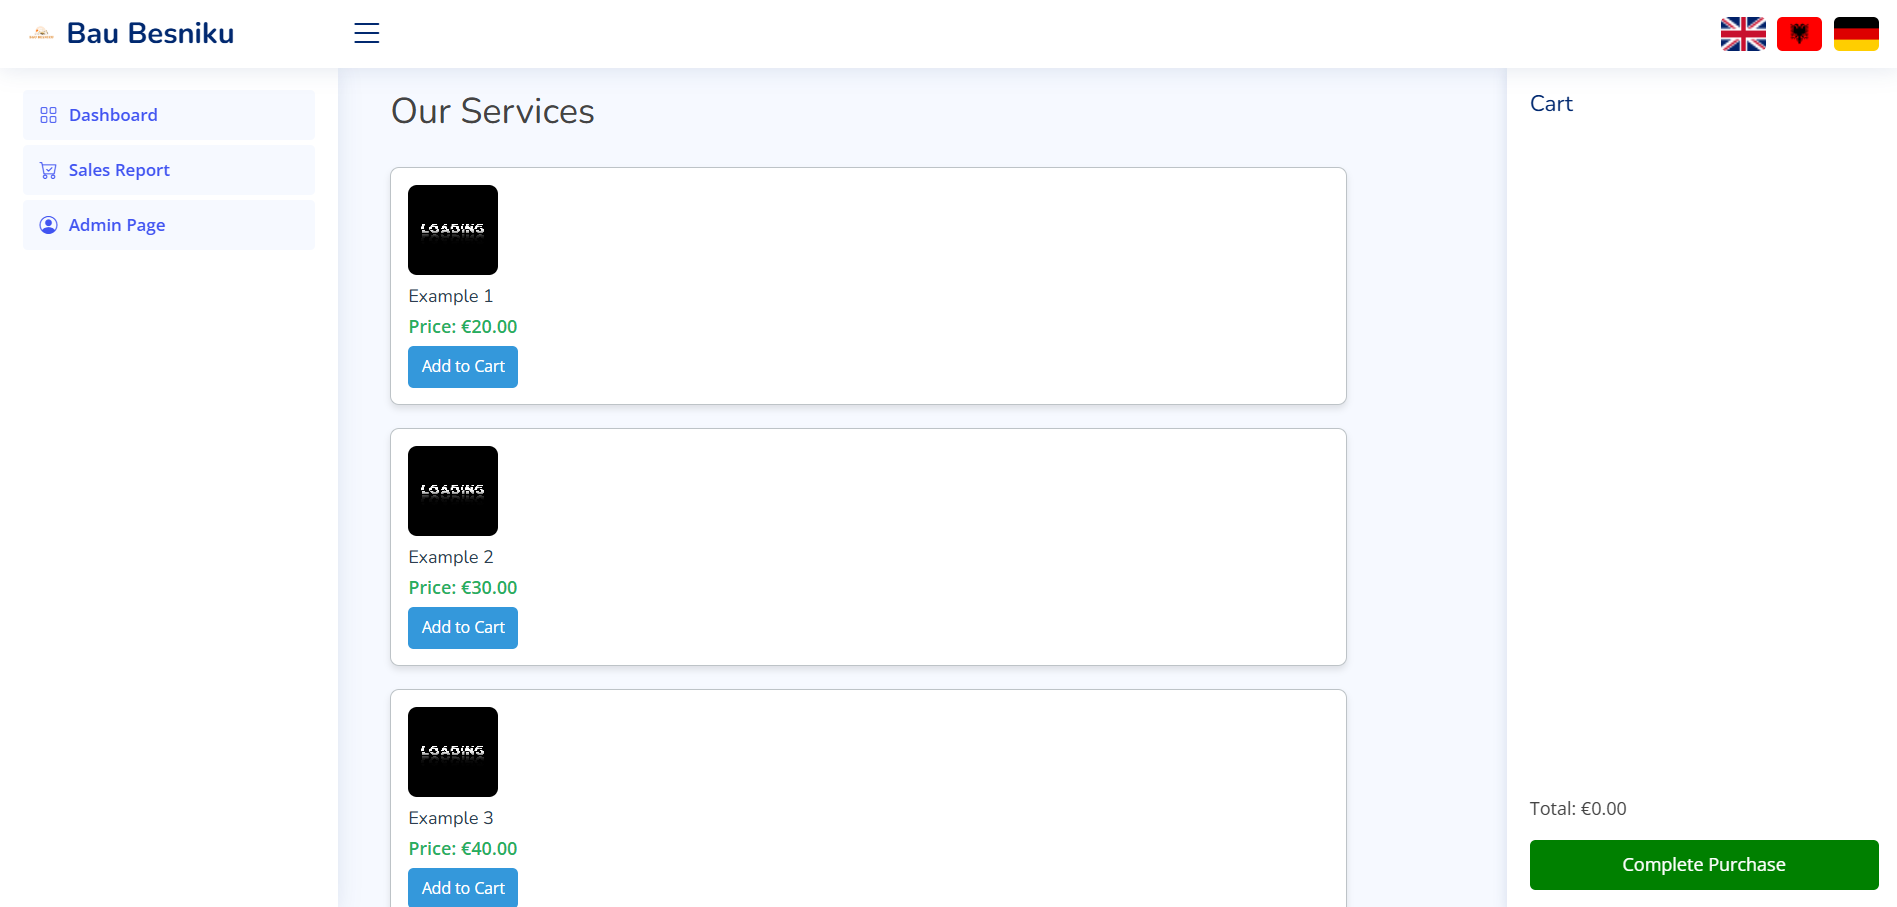This screenshot has height=907, width=1897.
Task: Select the Albanian flag language
Action: point(1798,34)
